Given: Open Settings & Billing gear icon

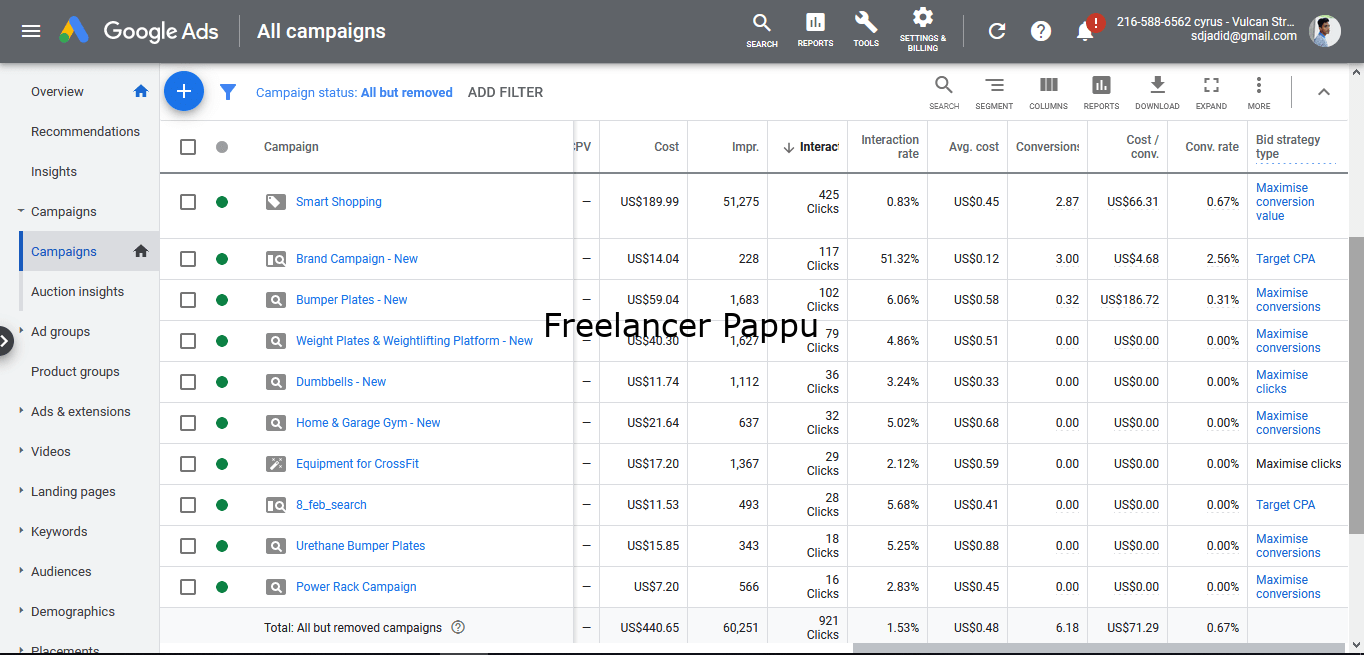Looking at the screenshot, I should click(923, 30).
